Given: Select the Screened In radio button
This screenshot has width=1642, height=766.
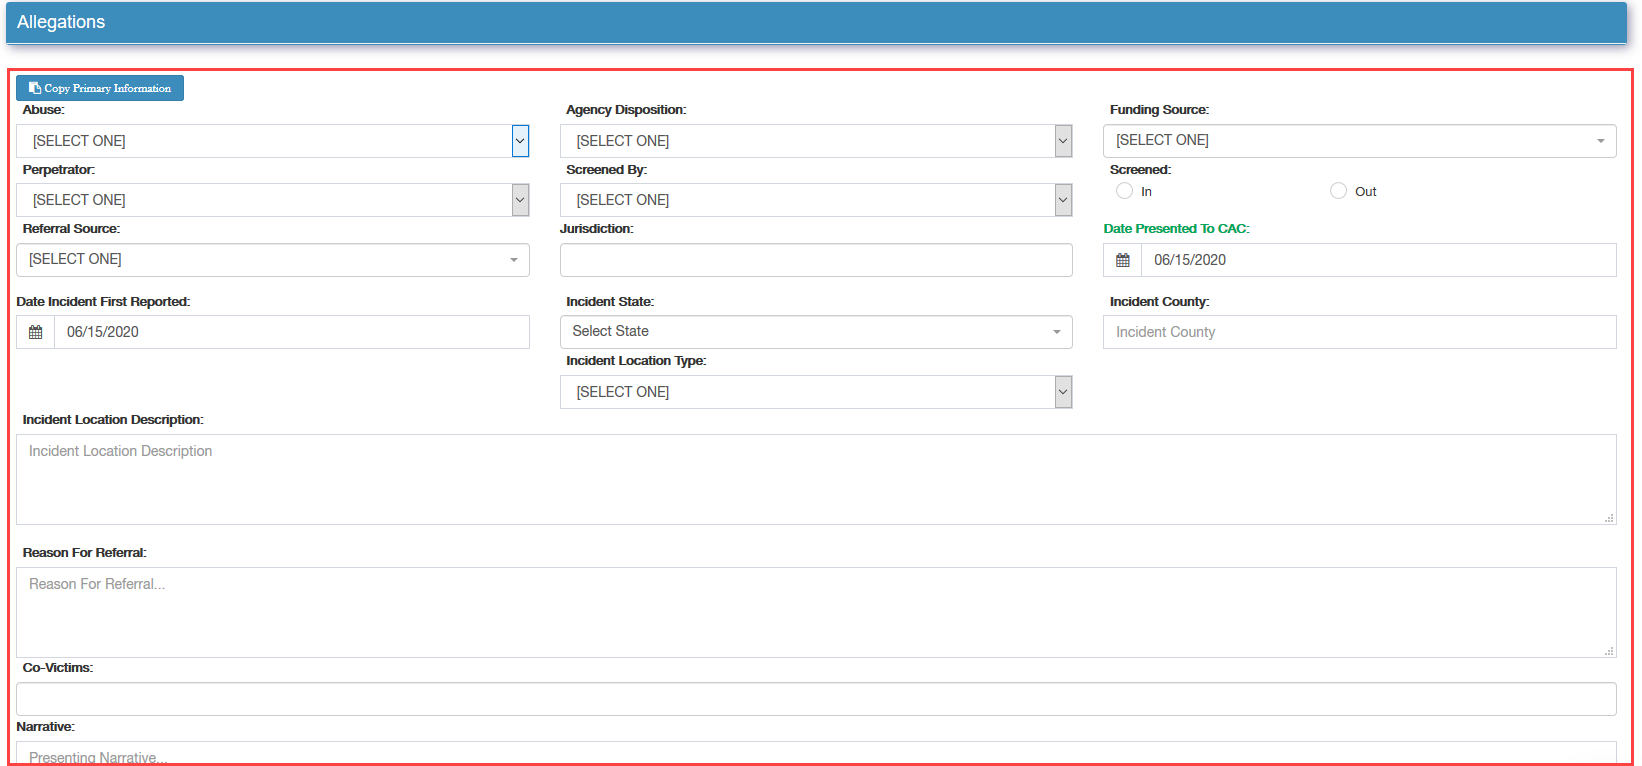Looking at the screenshot, I should pyautogui.click(x=1125, y=191).
